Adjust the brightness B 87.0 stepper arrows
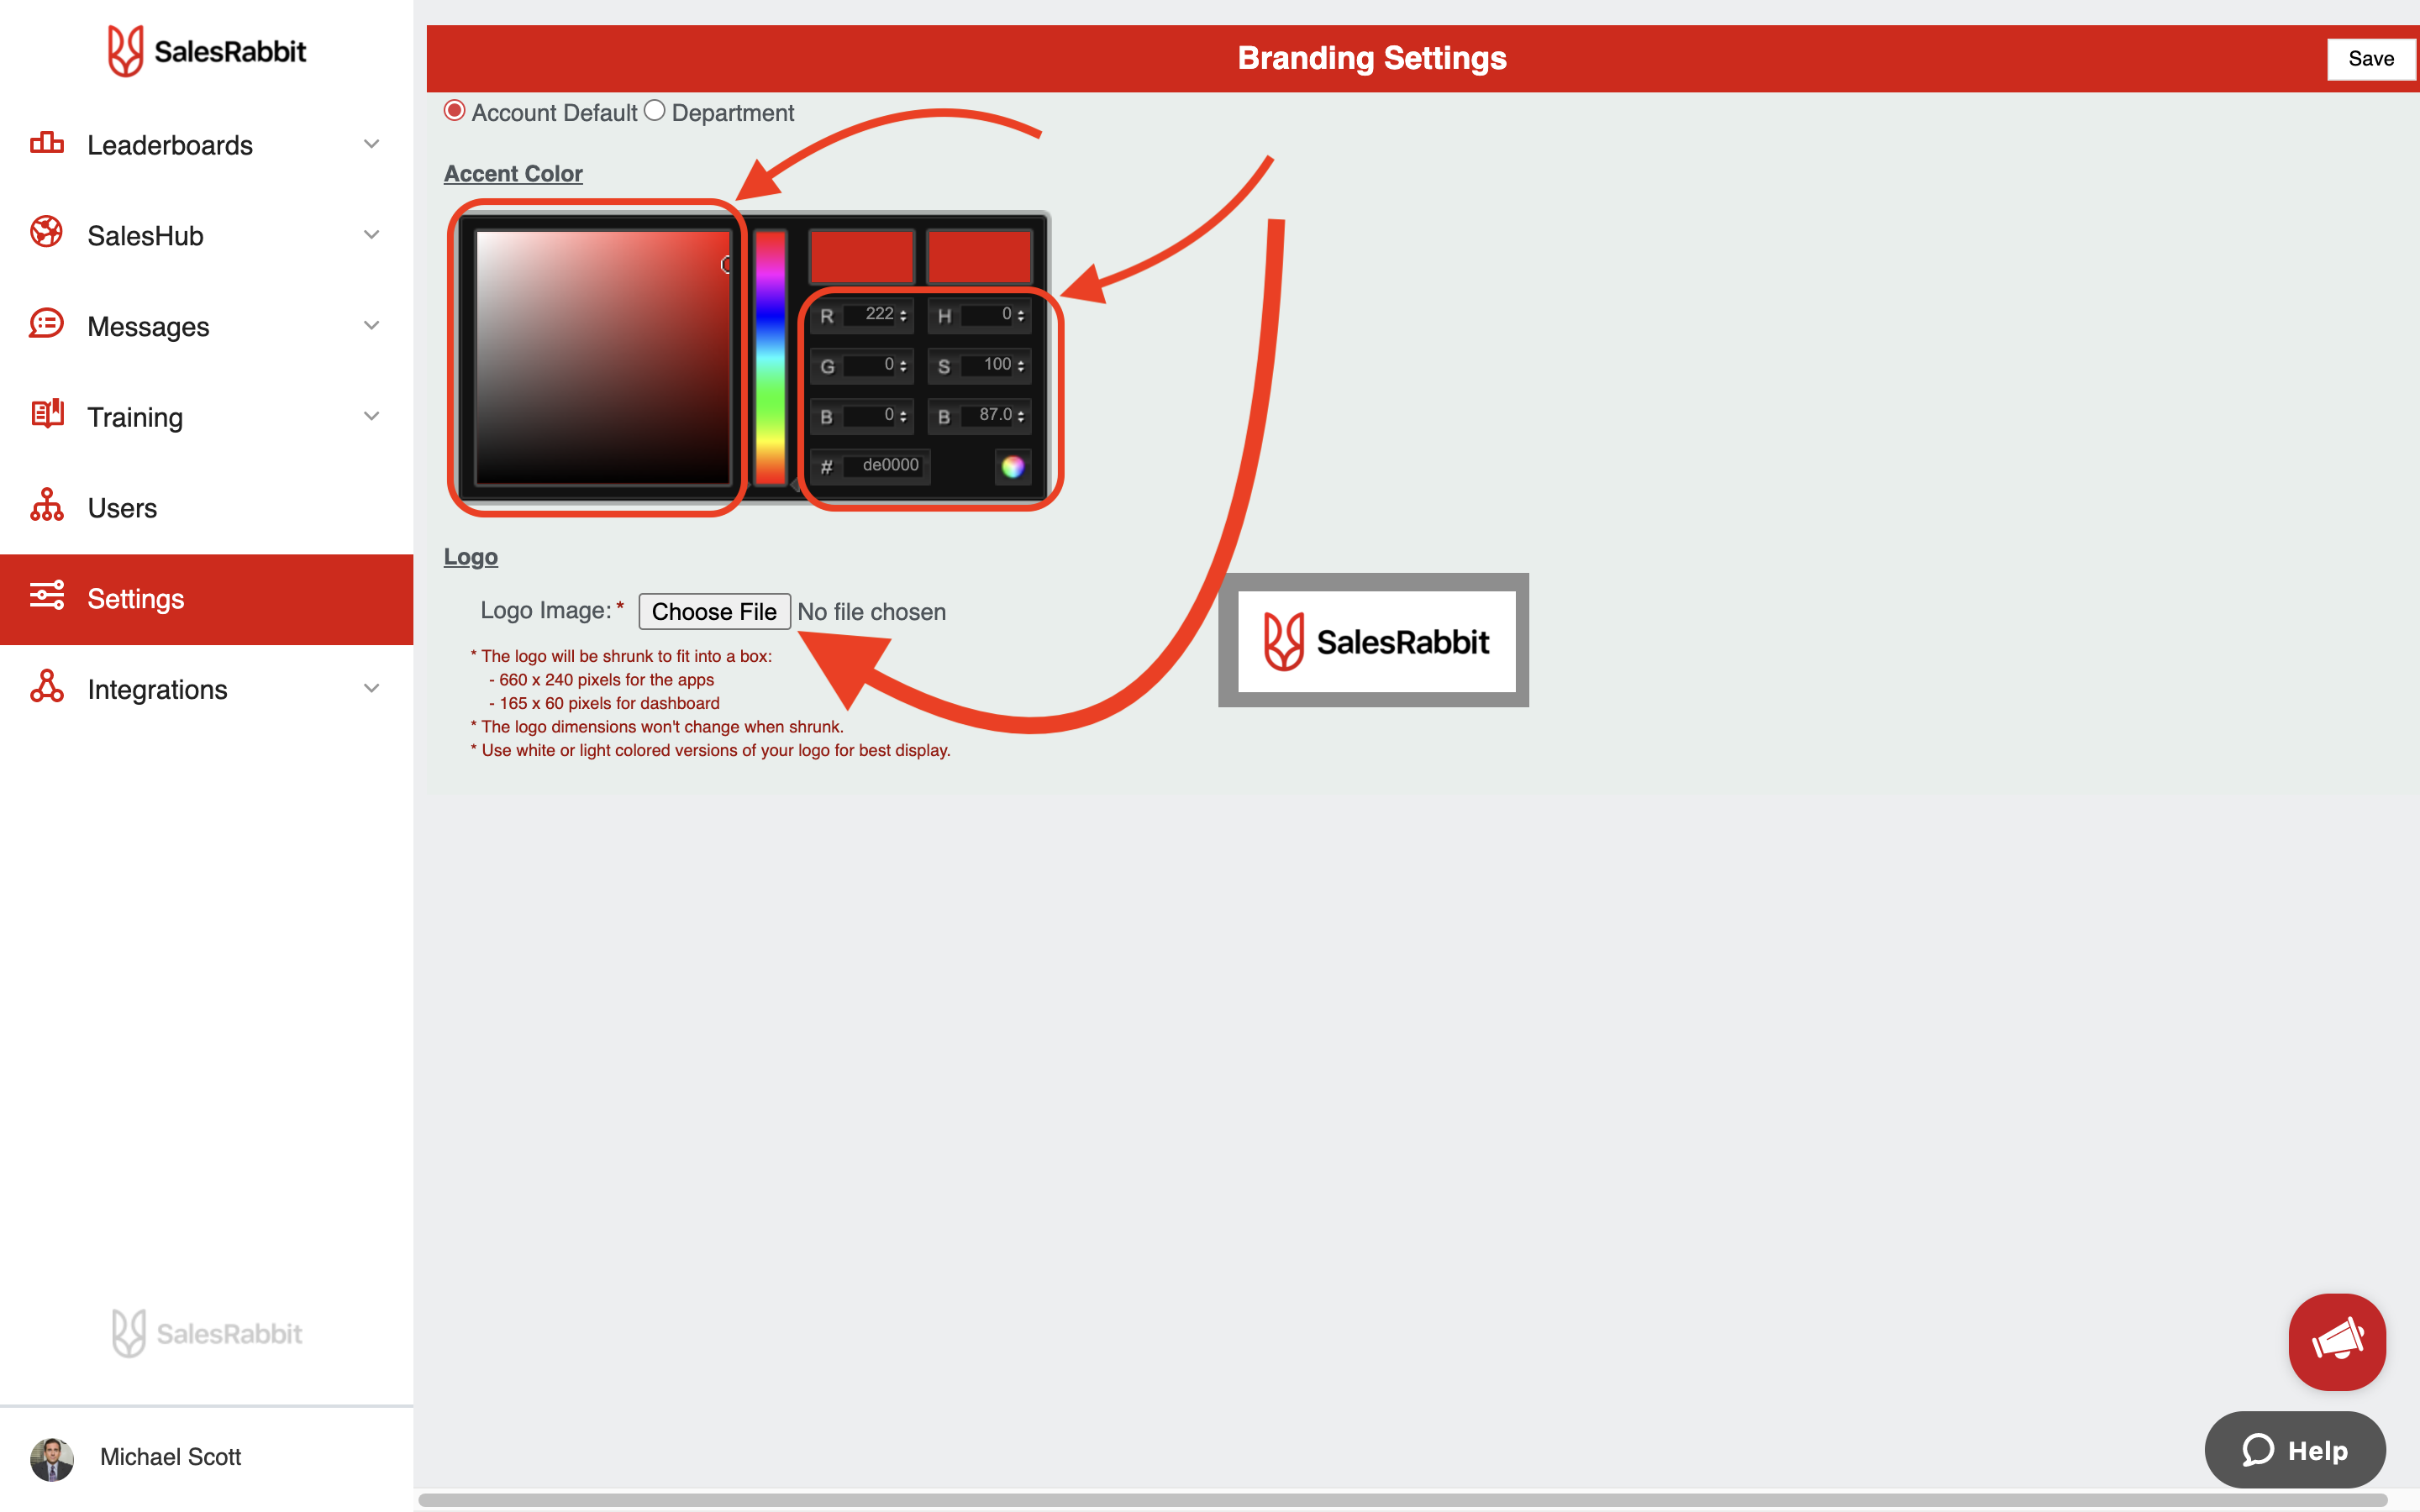 pos(1021,416)
